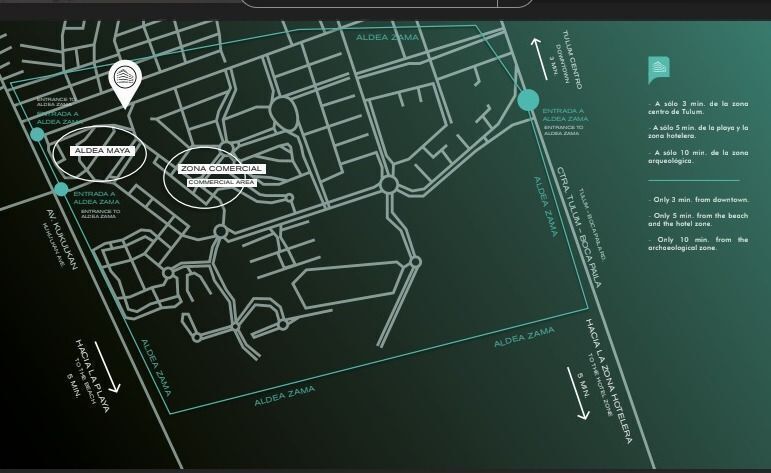Click the HACIA LA ZONA HOTELERA text

click(609, 382)
